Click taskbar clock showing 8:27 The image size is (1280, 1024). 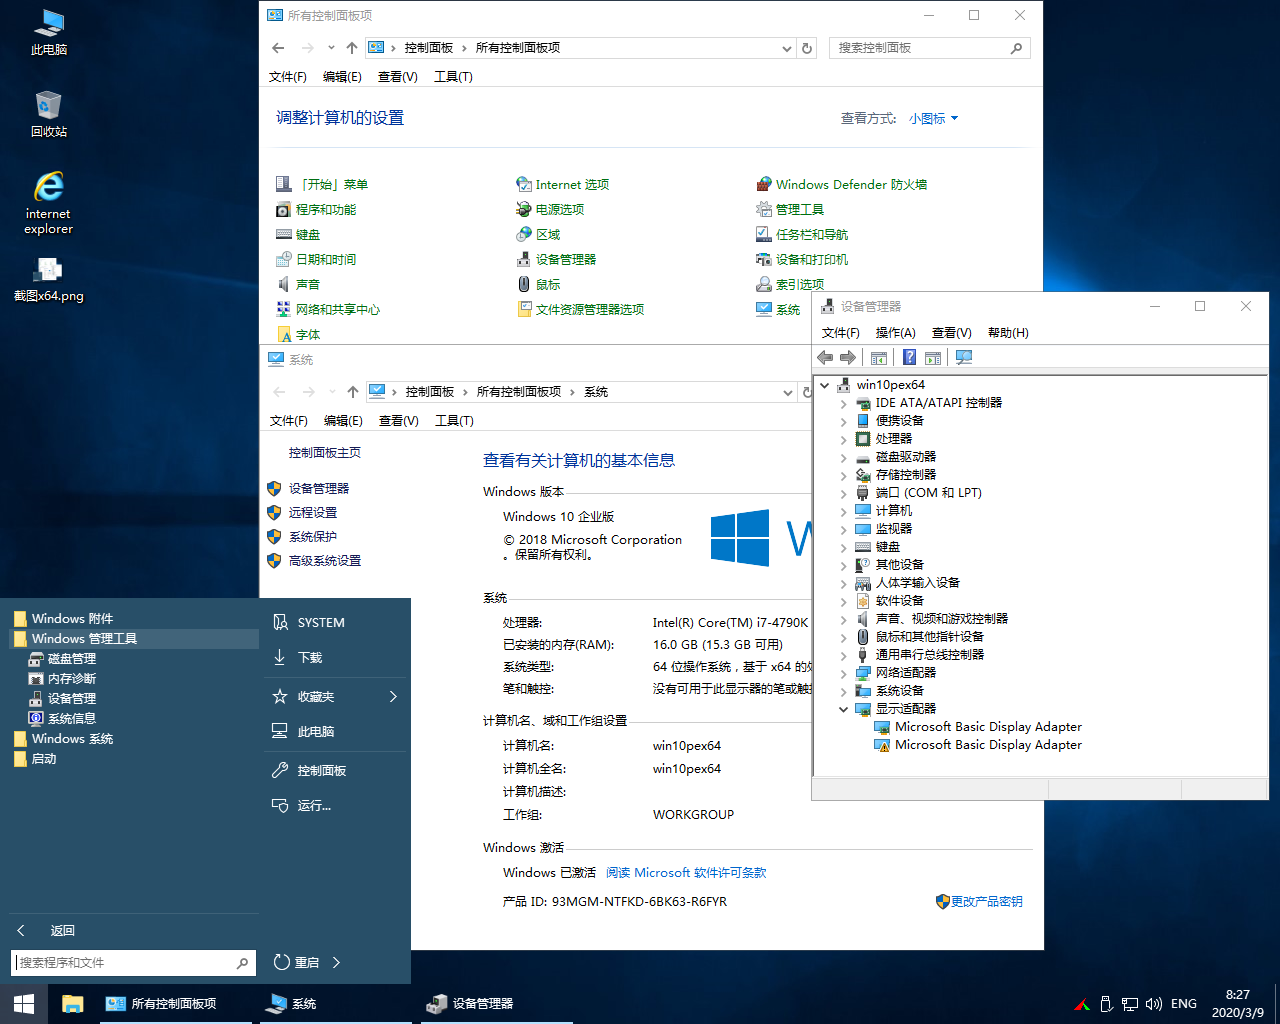click(x=1238, y=1004)
